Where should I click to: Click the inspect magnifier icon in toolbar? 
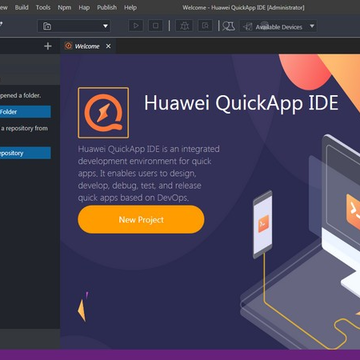click(x=205, y=26)
